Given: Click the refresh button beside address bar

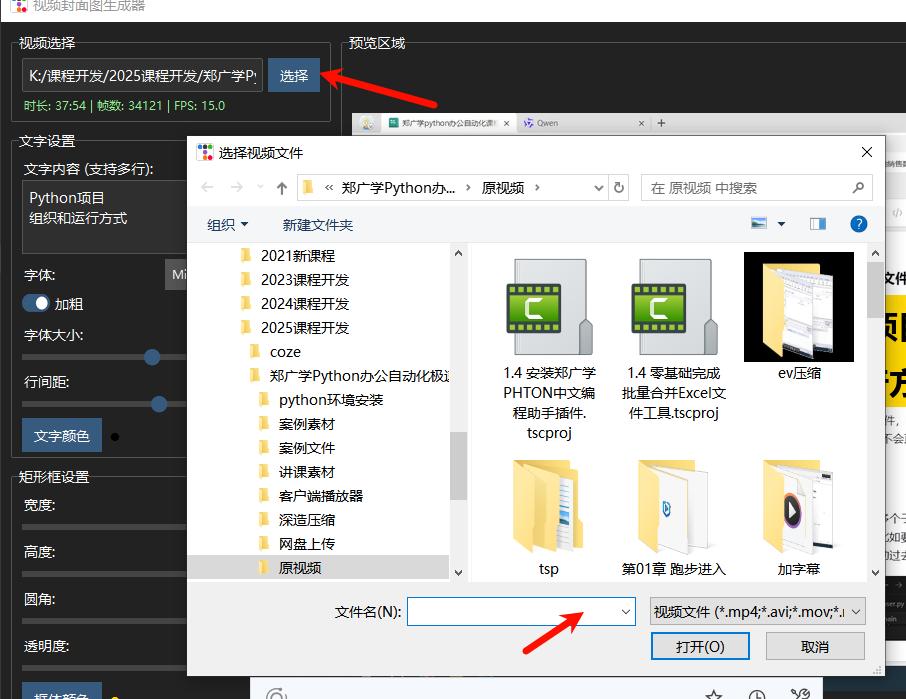Looking at the screenshot, I should (x=619, y=188).
